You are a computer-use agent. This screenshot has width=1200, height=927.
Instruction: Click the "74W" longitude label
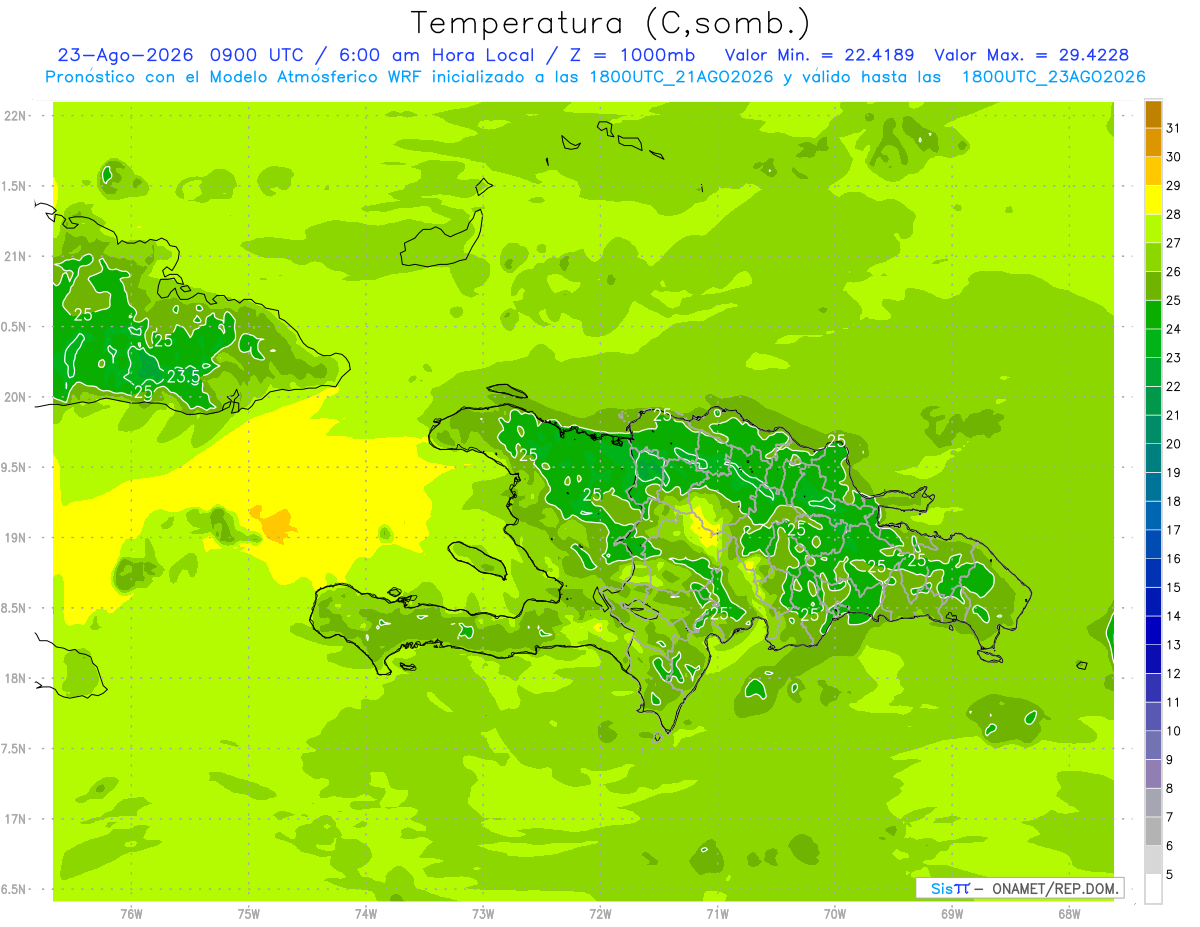click(x=366, y=913)
